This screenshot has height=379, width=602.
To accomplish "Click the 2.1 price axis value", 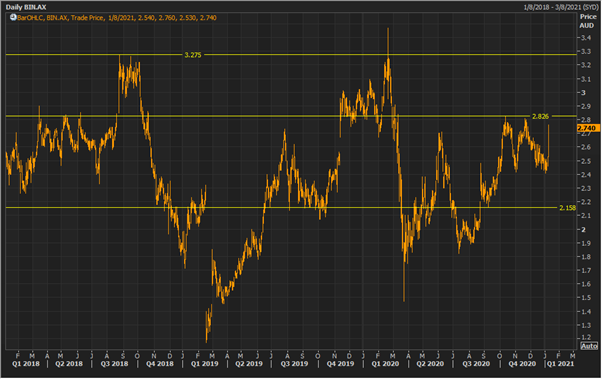I will click(585, 216).
